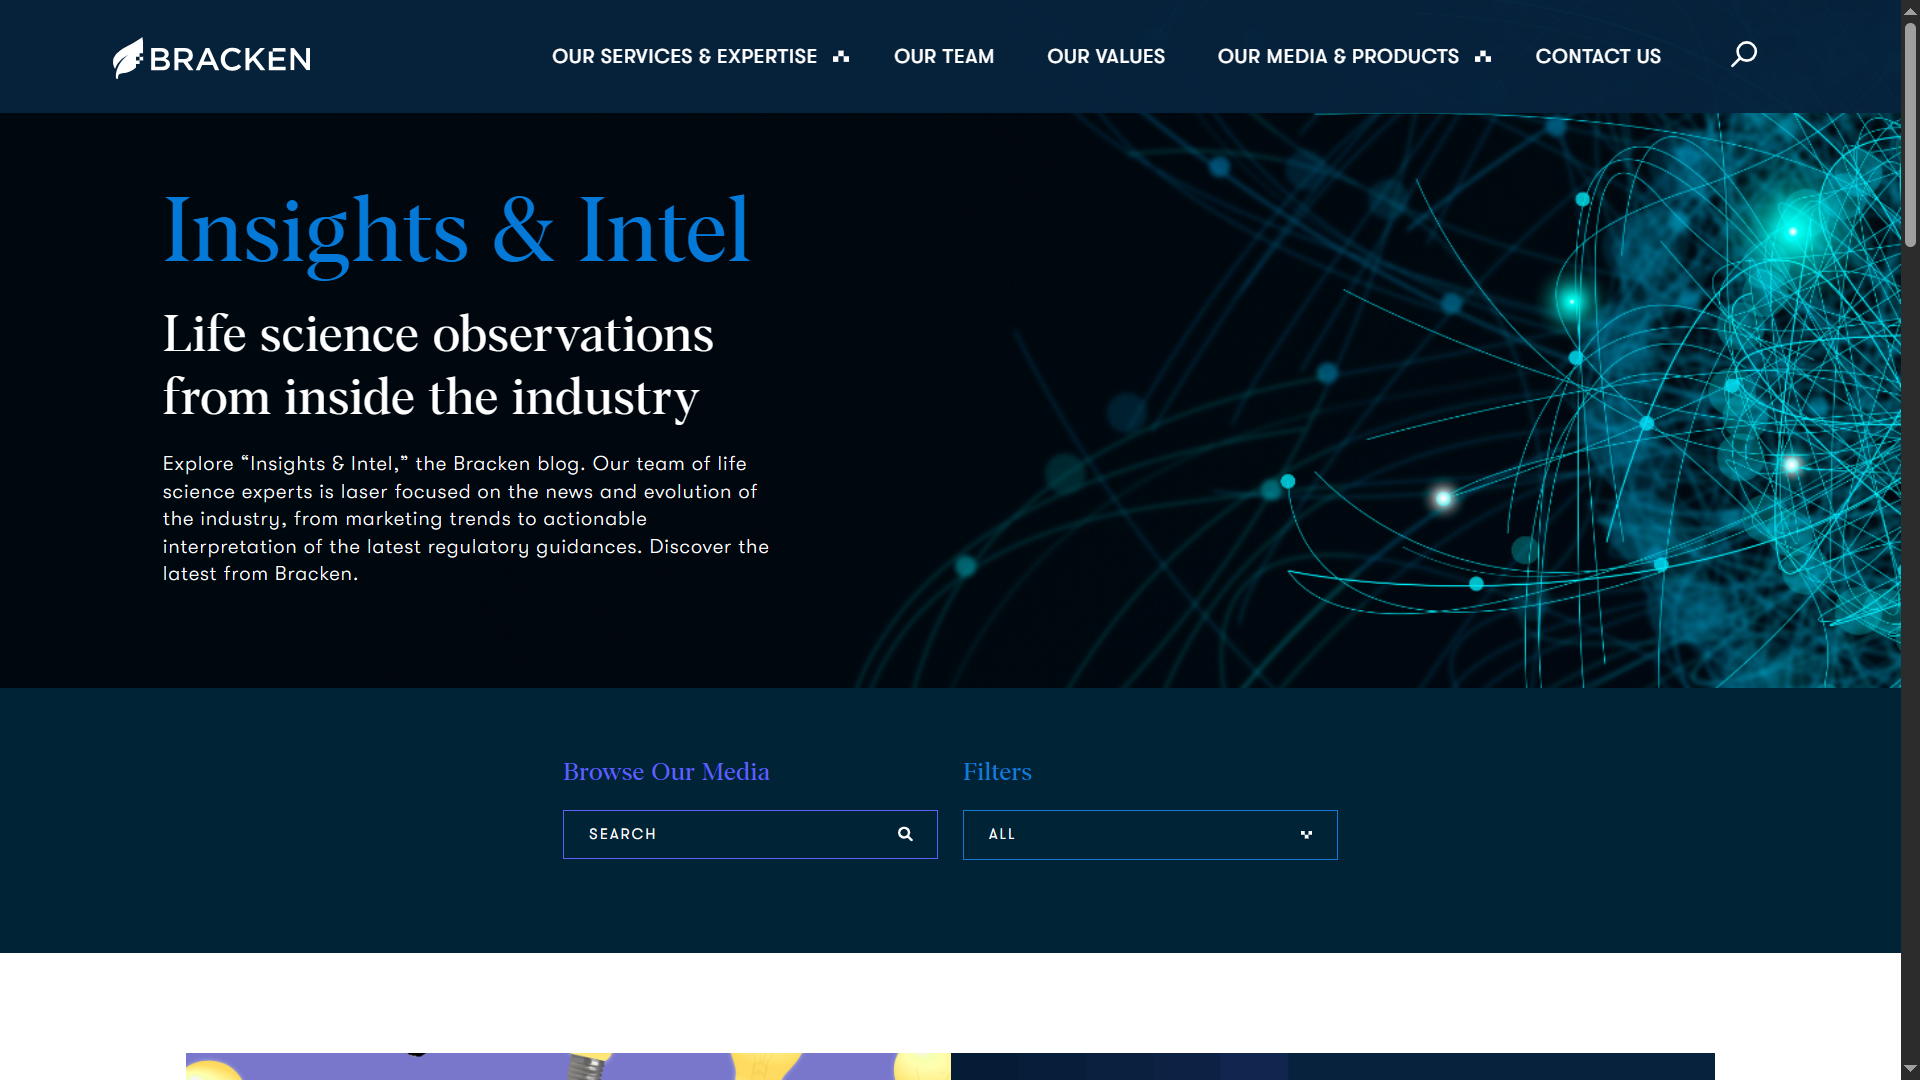Go to the Our Team page

(x=943, y=57)
